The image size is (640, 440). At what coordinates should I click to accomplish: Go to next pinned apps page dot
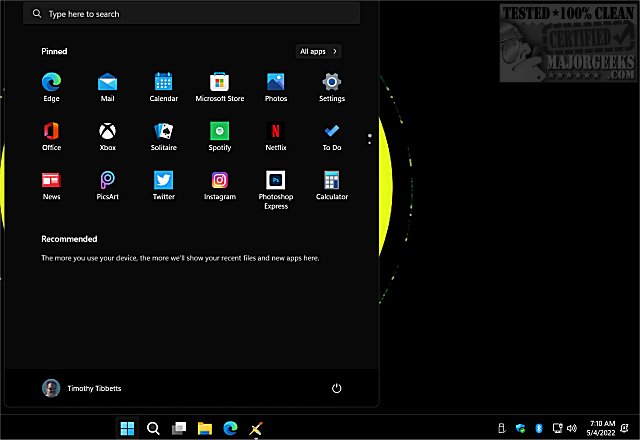tap(370, 140)
